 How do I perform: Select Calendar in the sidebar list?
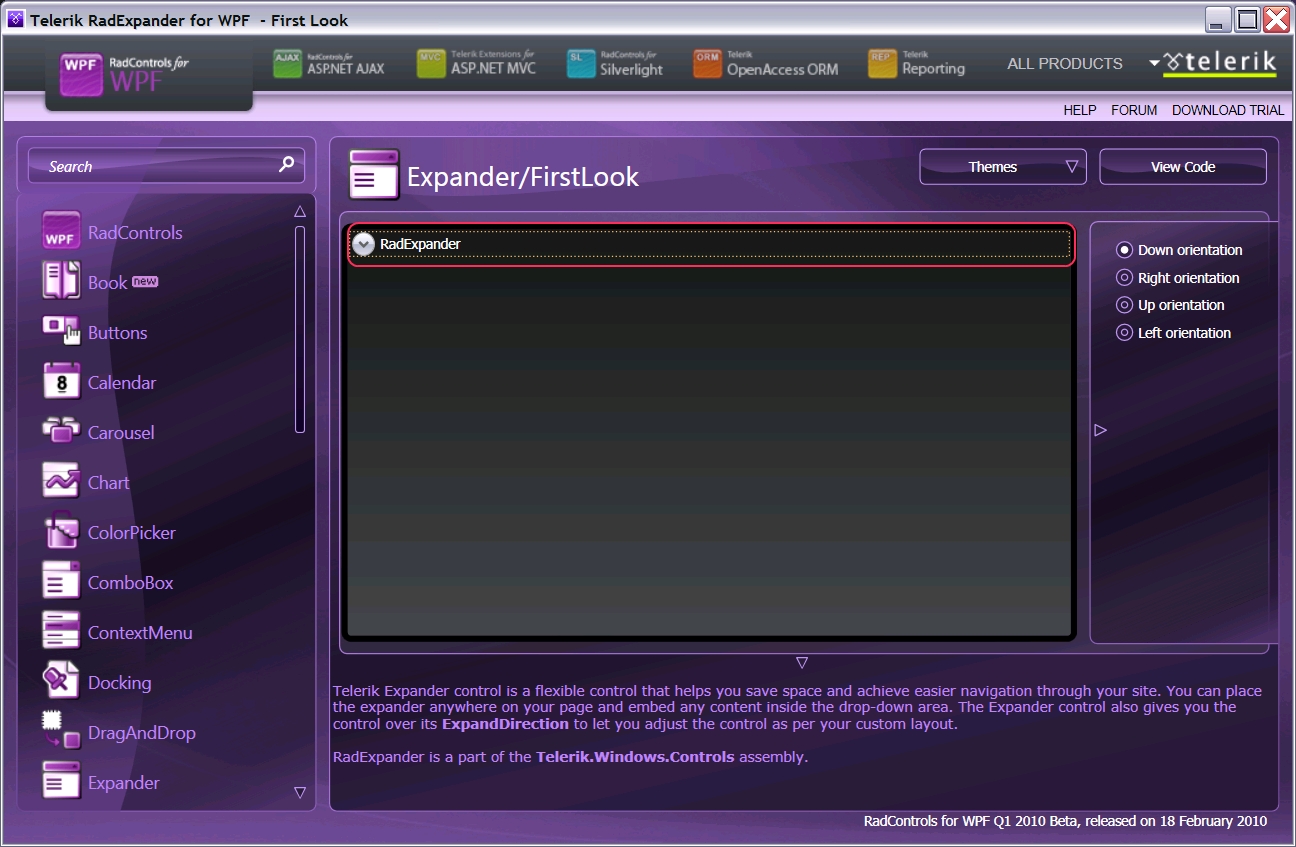(122, 383)
